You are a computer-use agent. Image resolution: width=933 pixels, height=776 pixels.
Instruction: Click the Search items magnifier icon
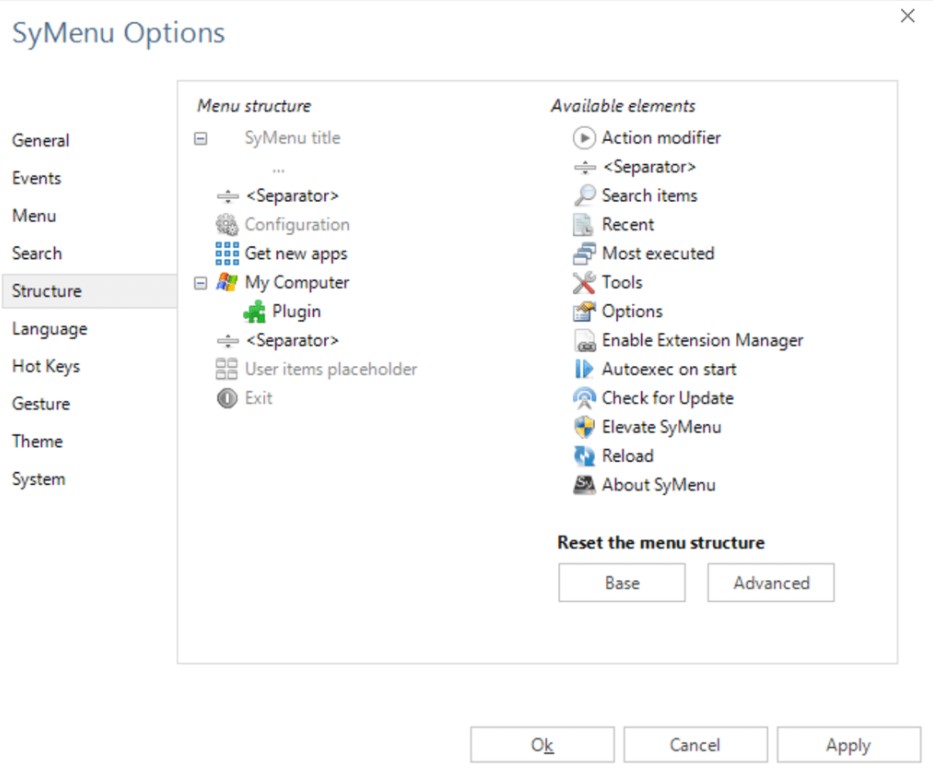tap(584, 196)
